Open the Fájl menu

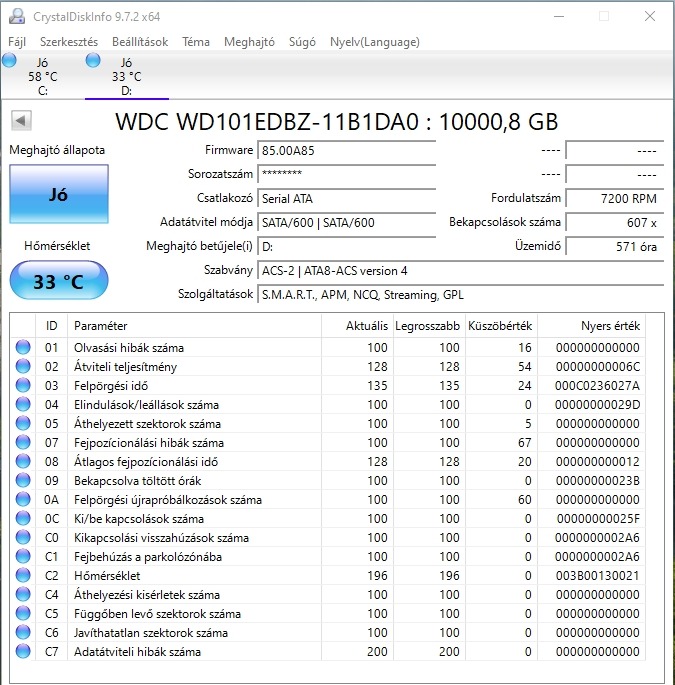pyautogui.click(x=17, y=42)
